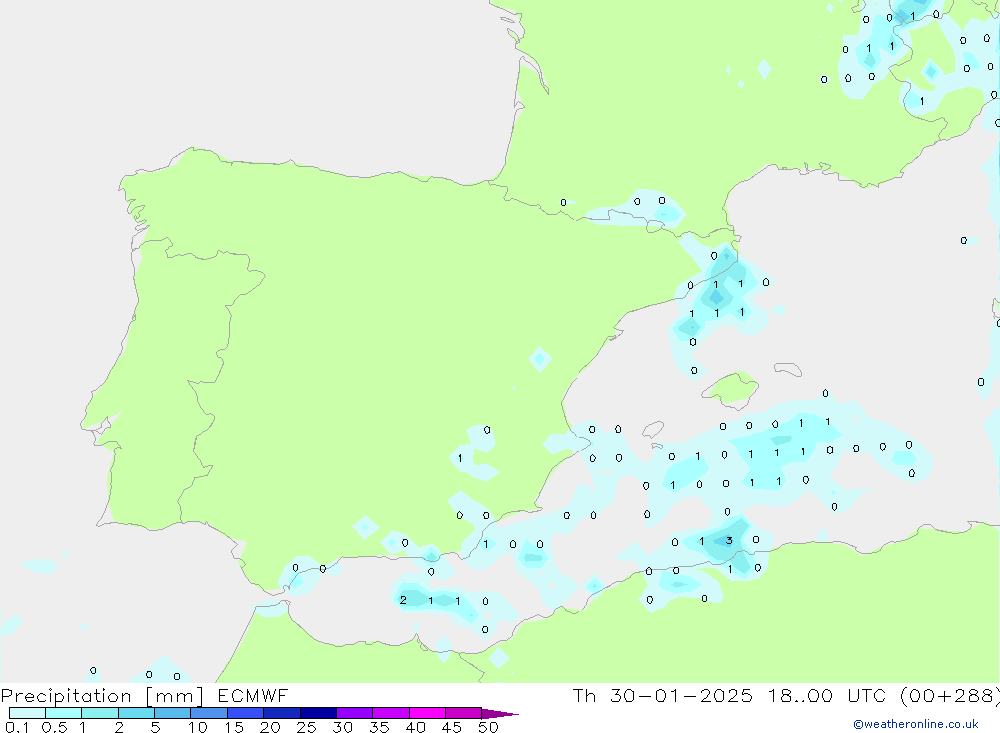The height and width of the screenshot is (733, 1000).
Task: Click the (00+288) forecast offset text
Action: pos(949,696)
